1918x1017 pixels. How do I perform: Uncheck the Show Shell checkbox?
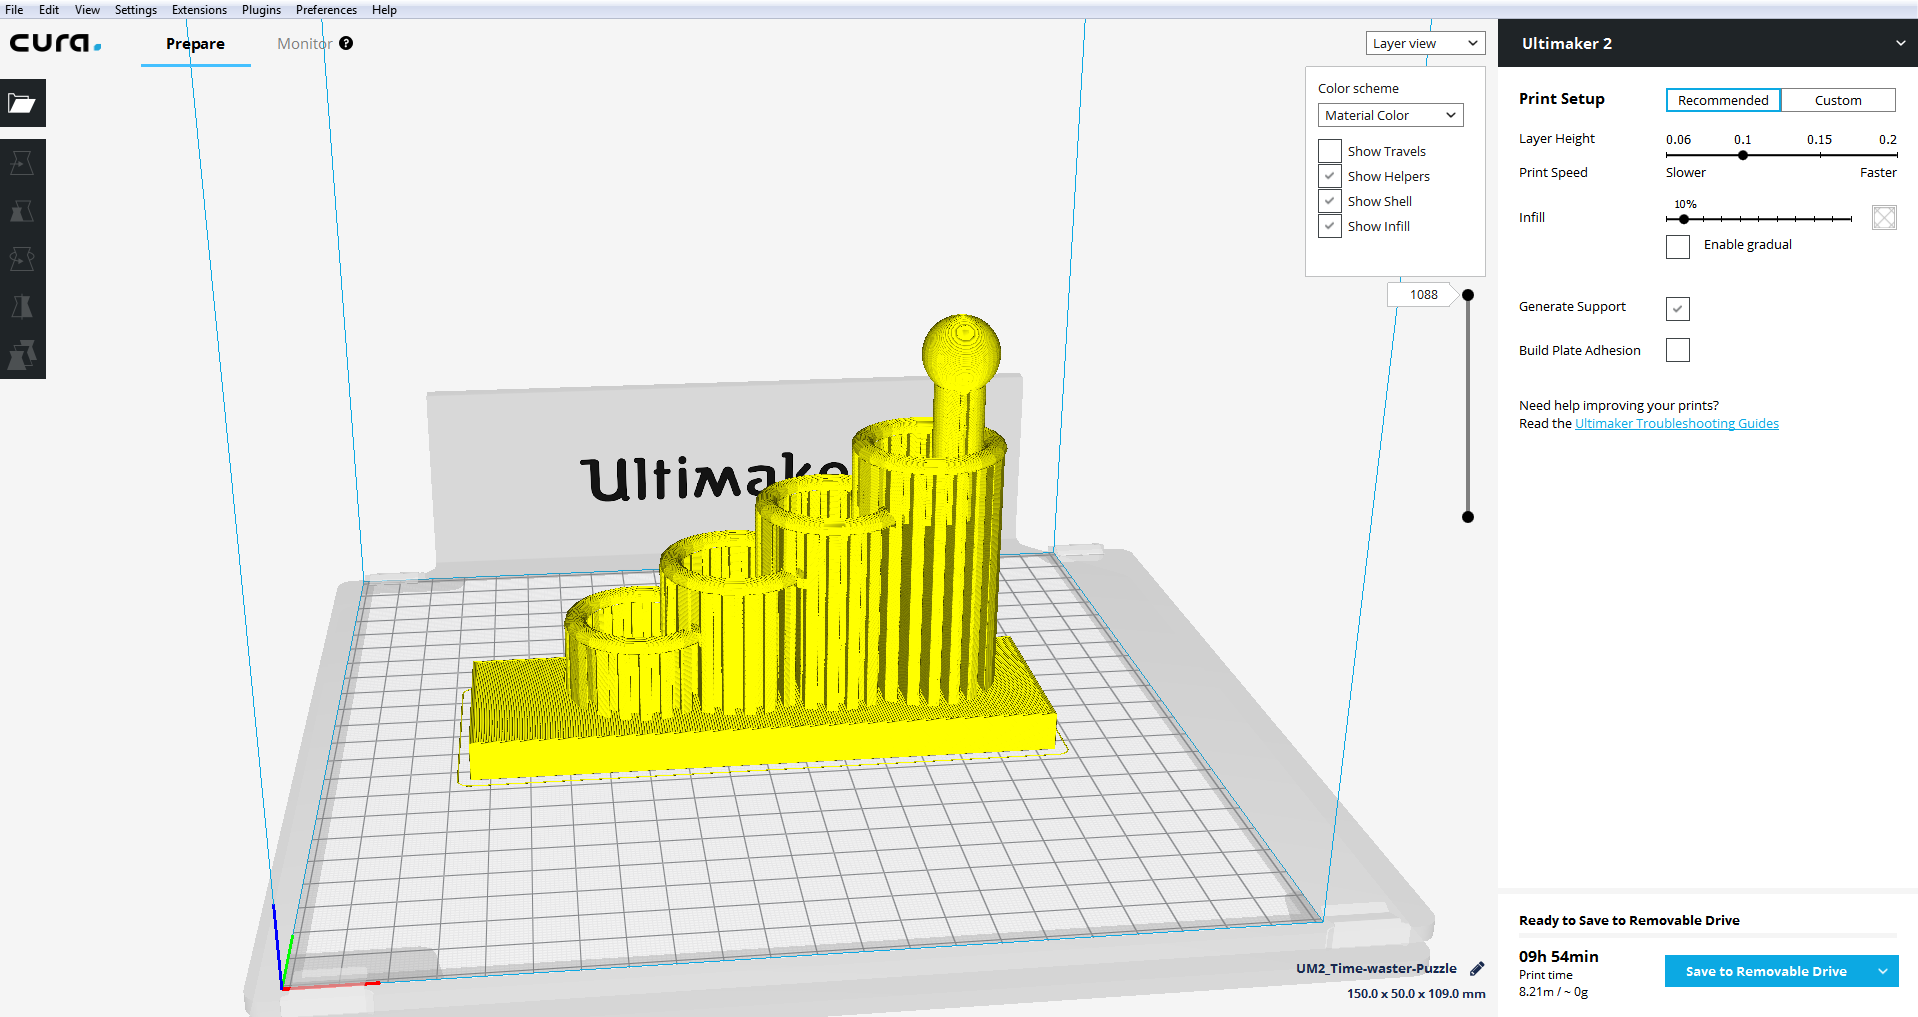[1329, 201]
